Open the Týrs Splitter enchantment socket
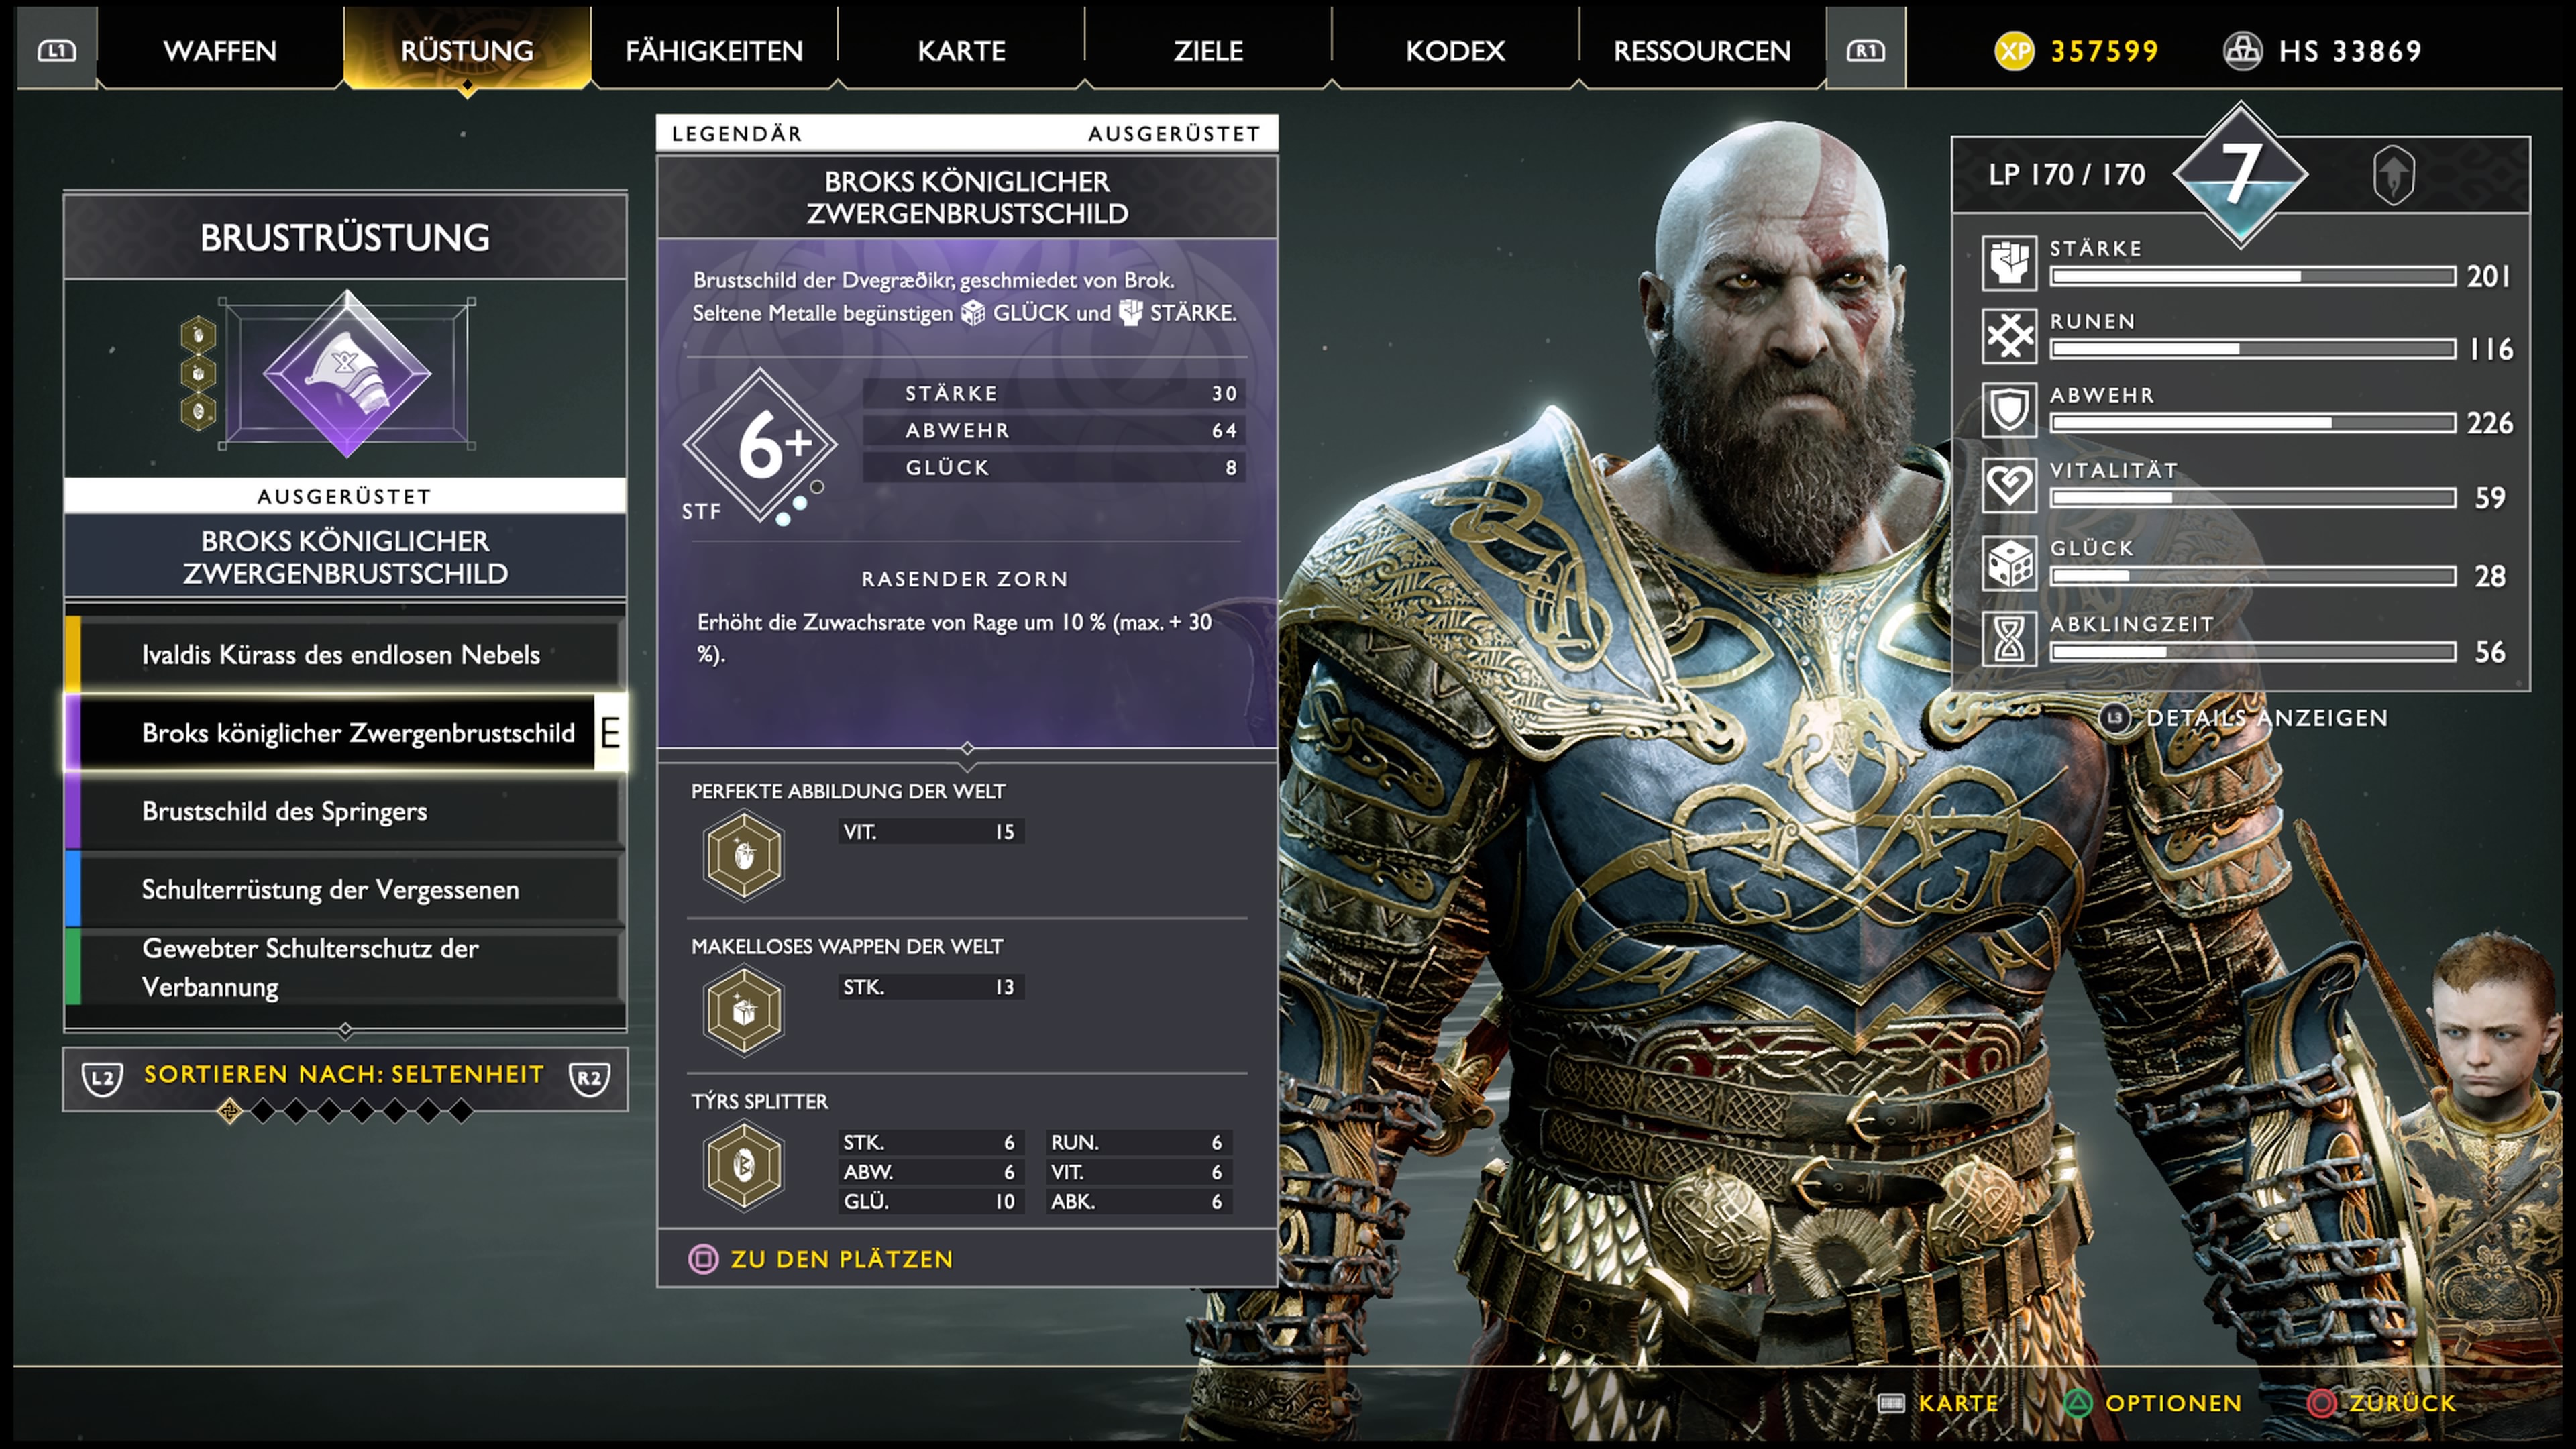2576x1449 pixels. point(743,1165)
